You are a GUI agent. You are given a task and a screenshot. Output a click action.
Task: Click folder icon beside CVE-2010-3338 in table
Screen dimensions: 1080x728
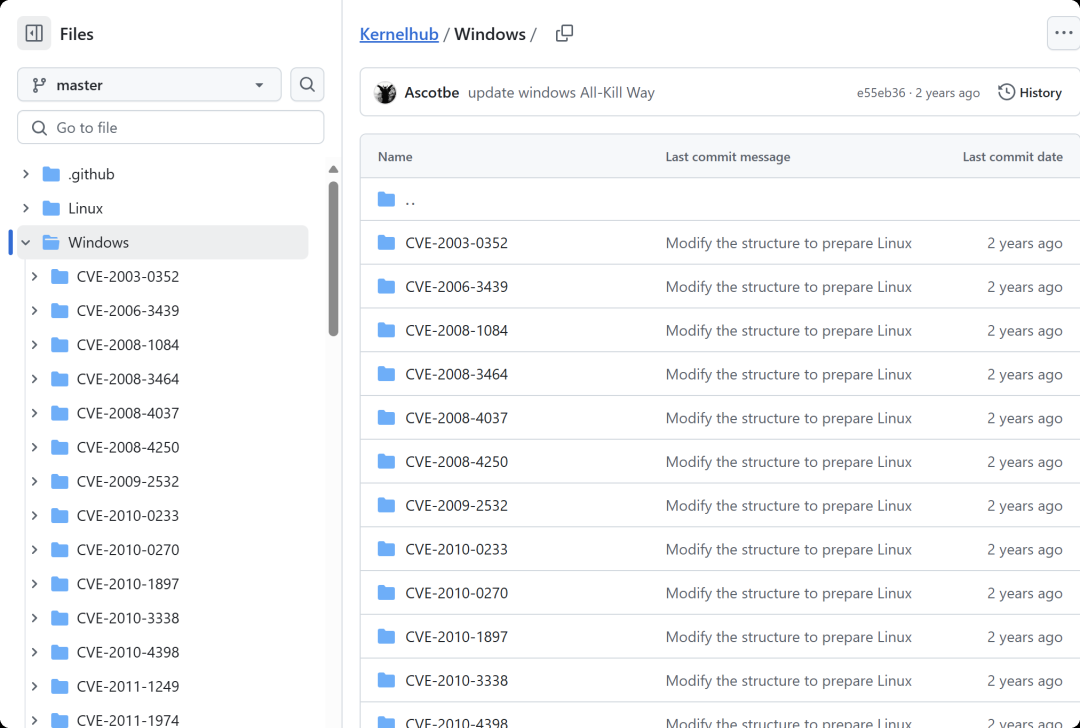[x=386, y=680]
